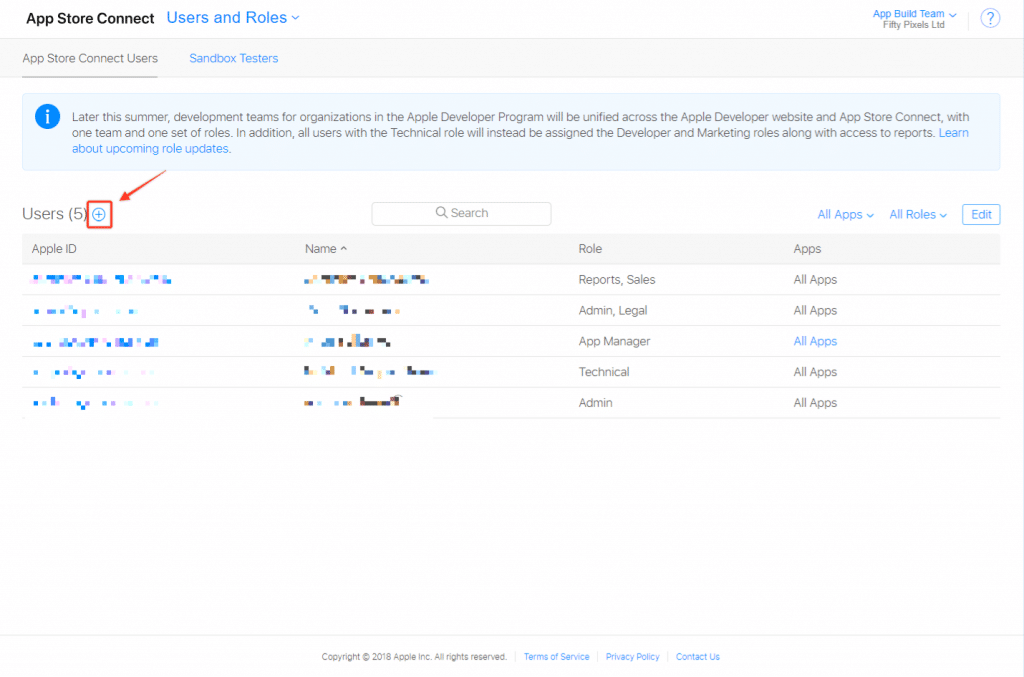Open the All Apps filter dropdown

pos(845,215)
